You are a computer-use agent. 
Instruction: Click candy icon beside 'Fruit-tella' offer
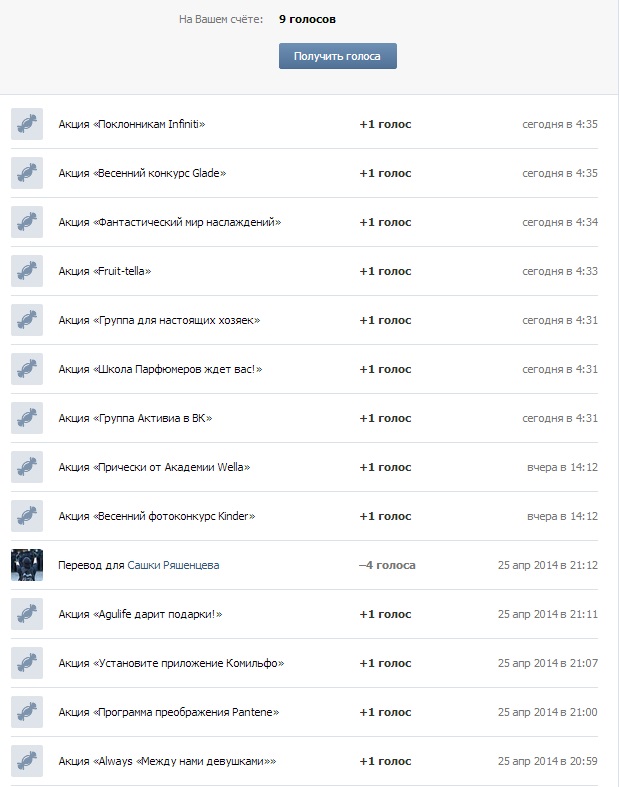tap(27, 271)
